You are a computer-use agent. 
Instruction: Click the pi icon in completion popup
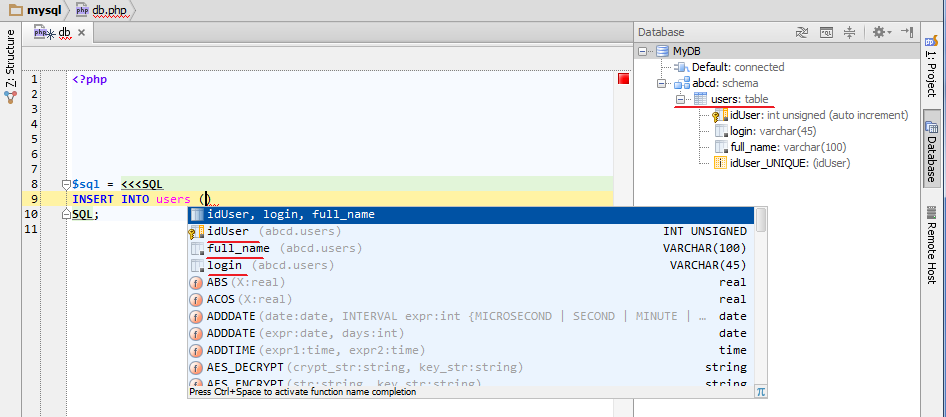(x=761, y=392)
